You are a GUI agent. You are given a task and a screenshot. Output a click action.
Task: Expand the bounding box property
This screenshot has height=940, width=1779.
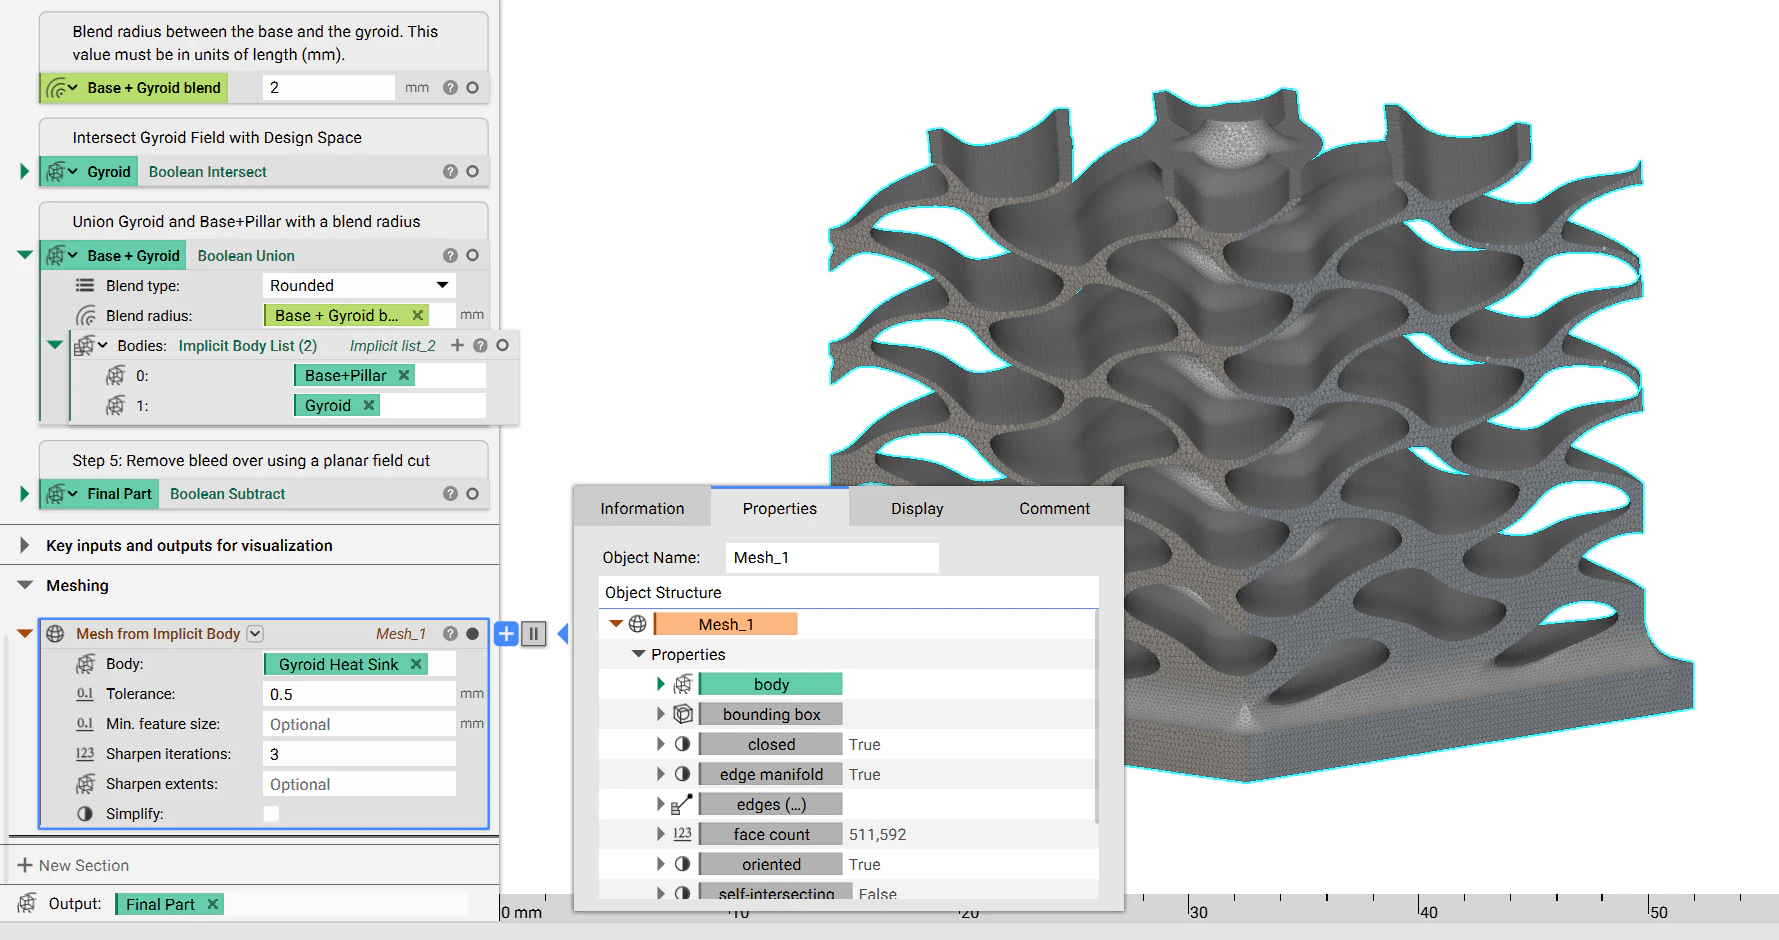(x=660, y=714)
